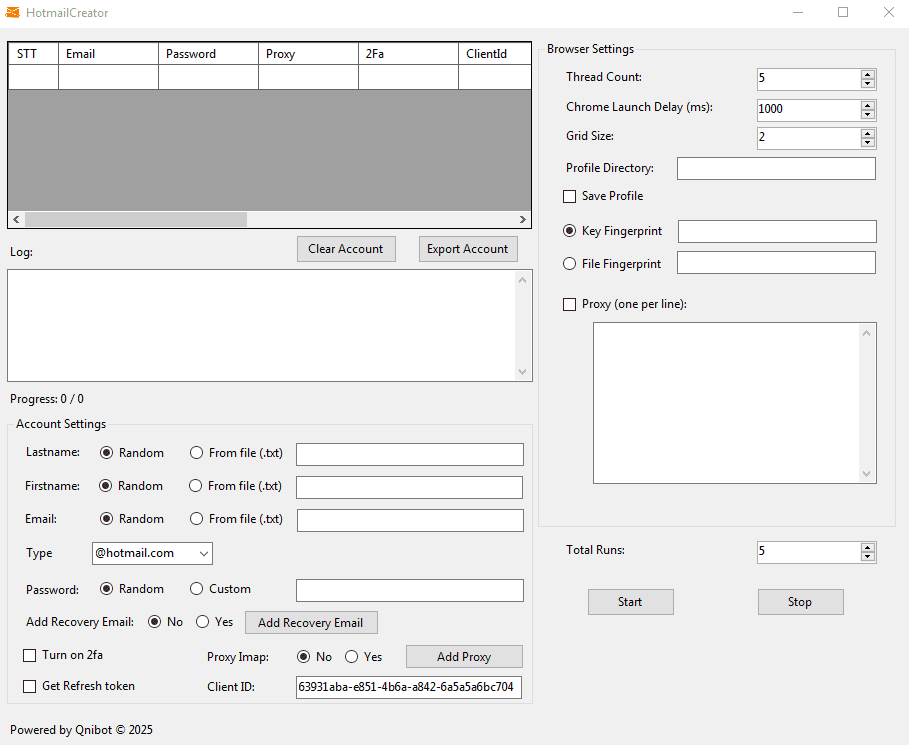Enable the Proxy (one per line) checkbox

[569, 304]
